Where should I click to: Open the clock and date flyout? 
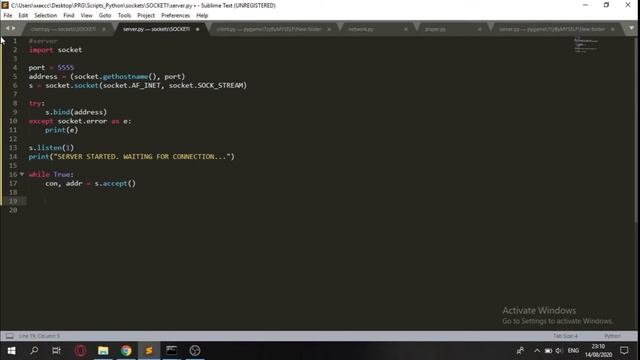(598, 351)
